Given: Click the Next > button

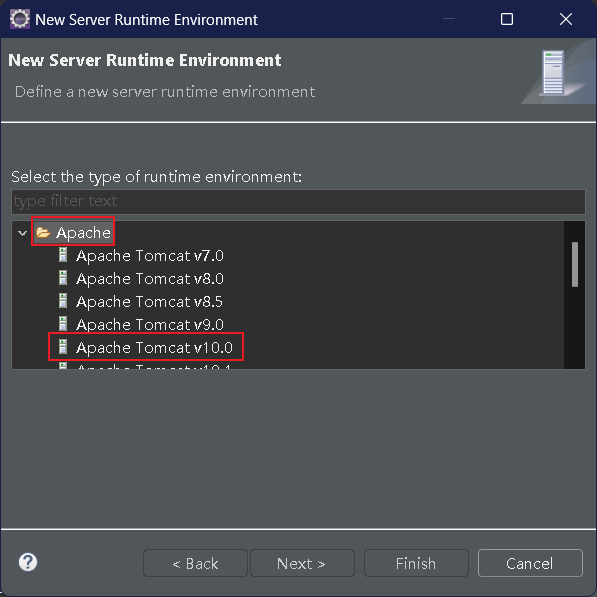Looking at the screenshot, I should pos(302,563).
